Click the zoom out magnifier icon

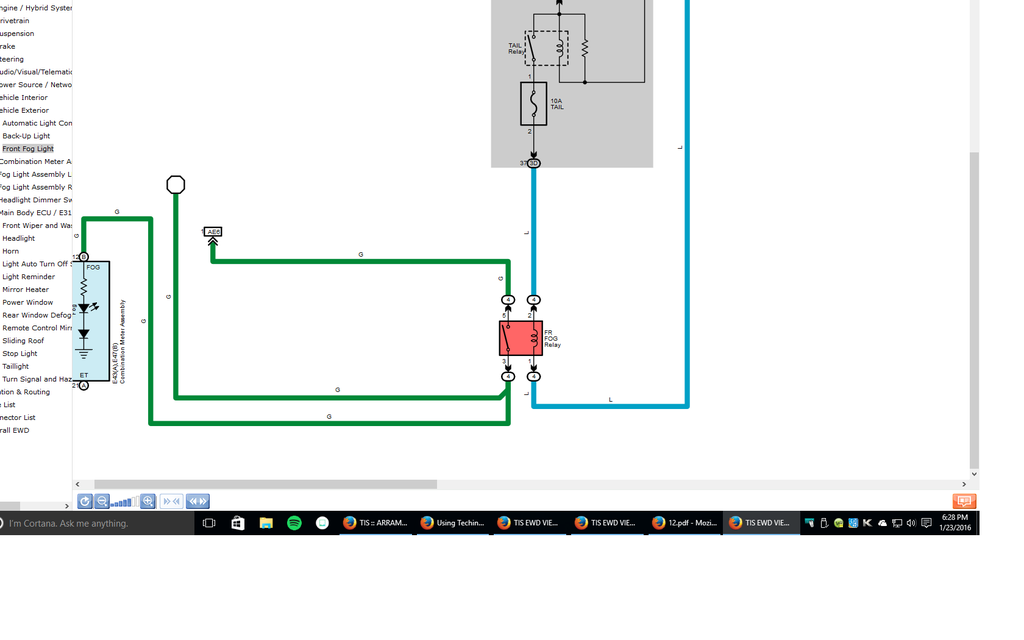[102, 502]
